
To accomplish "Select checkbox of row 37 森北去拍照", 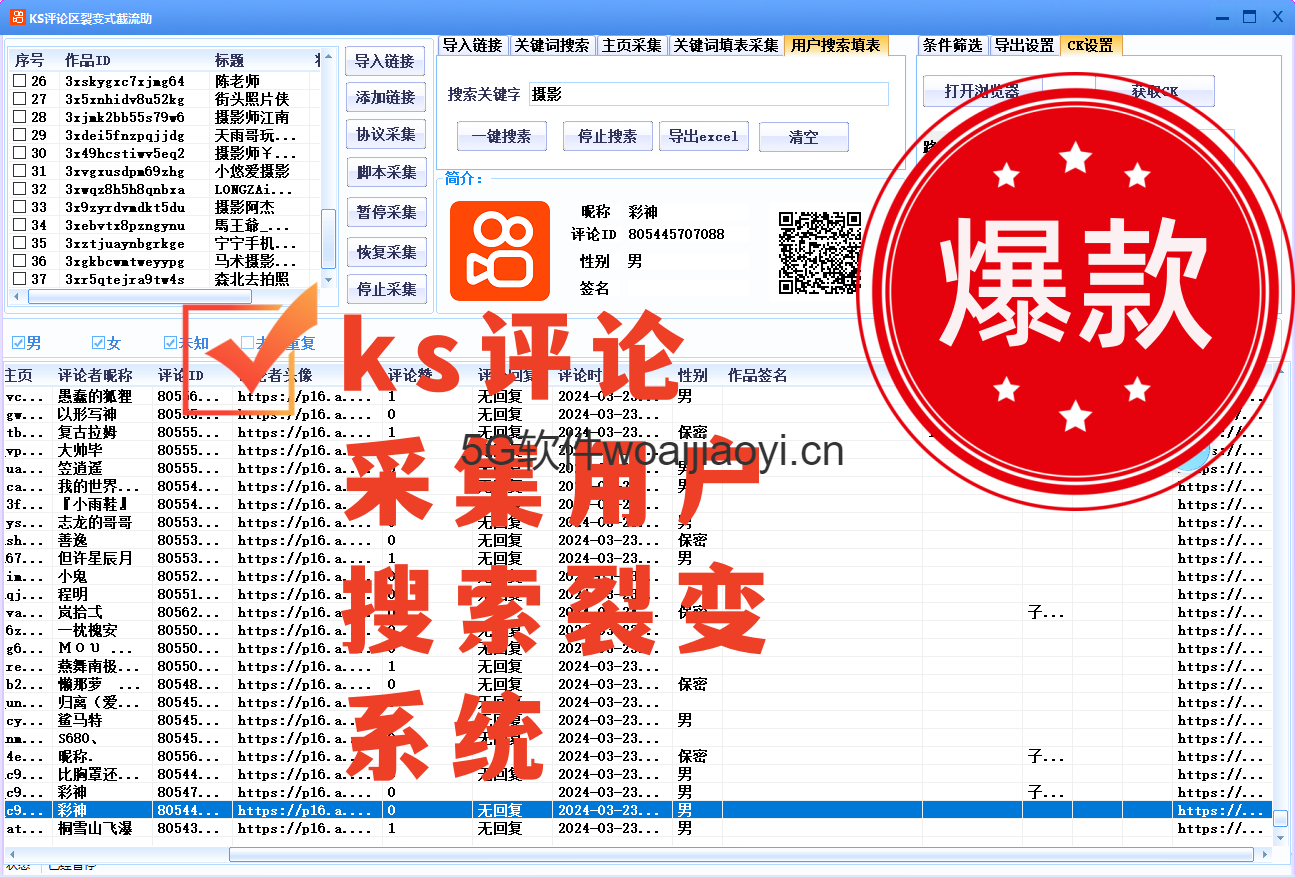I will [x=19, y=279].
